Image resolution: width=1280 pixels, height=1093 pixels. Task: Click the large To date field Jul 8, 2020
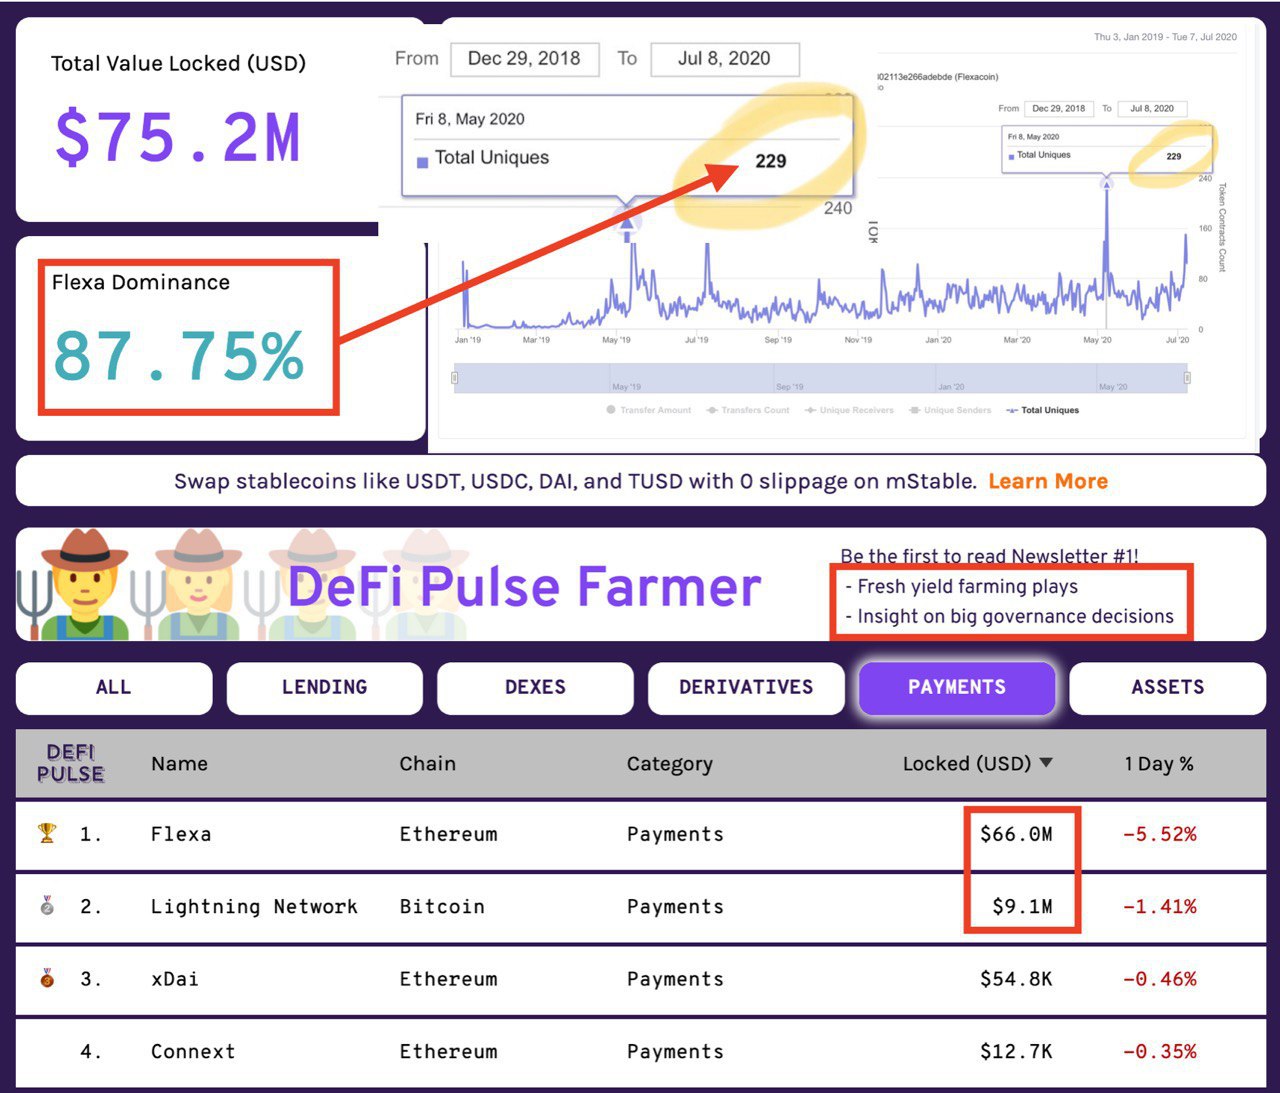(724, 59)
